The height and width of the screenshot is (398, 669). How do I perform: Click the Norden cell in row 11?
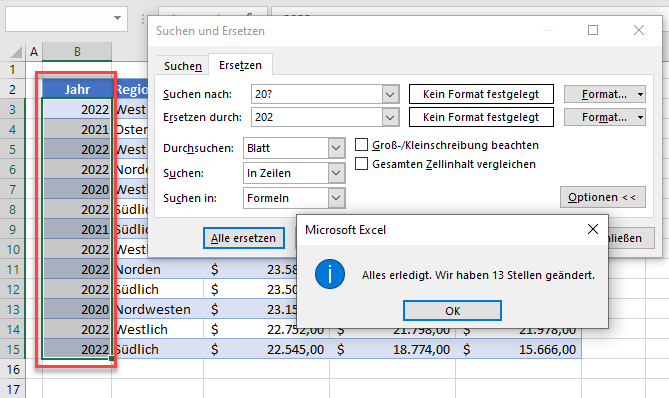pos(157,270)
